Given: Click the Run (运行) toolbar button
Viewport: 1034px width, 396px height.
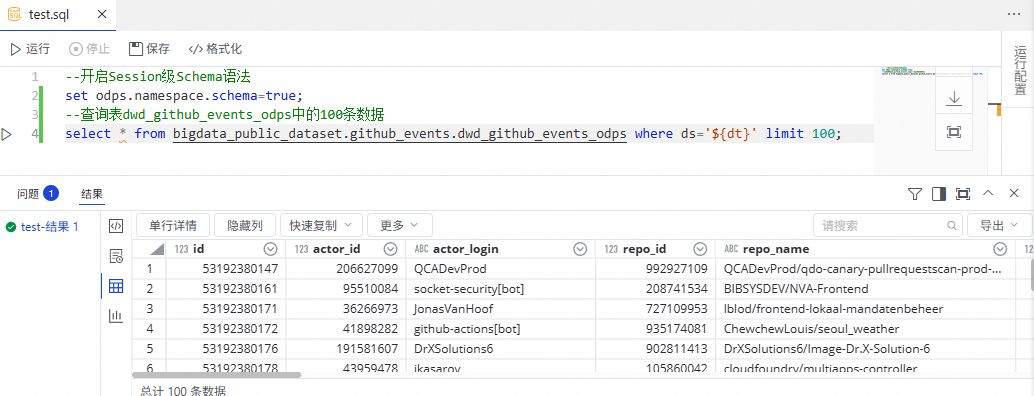Looking at the screenshot, I should click(30, 49).
